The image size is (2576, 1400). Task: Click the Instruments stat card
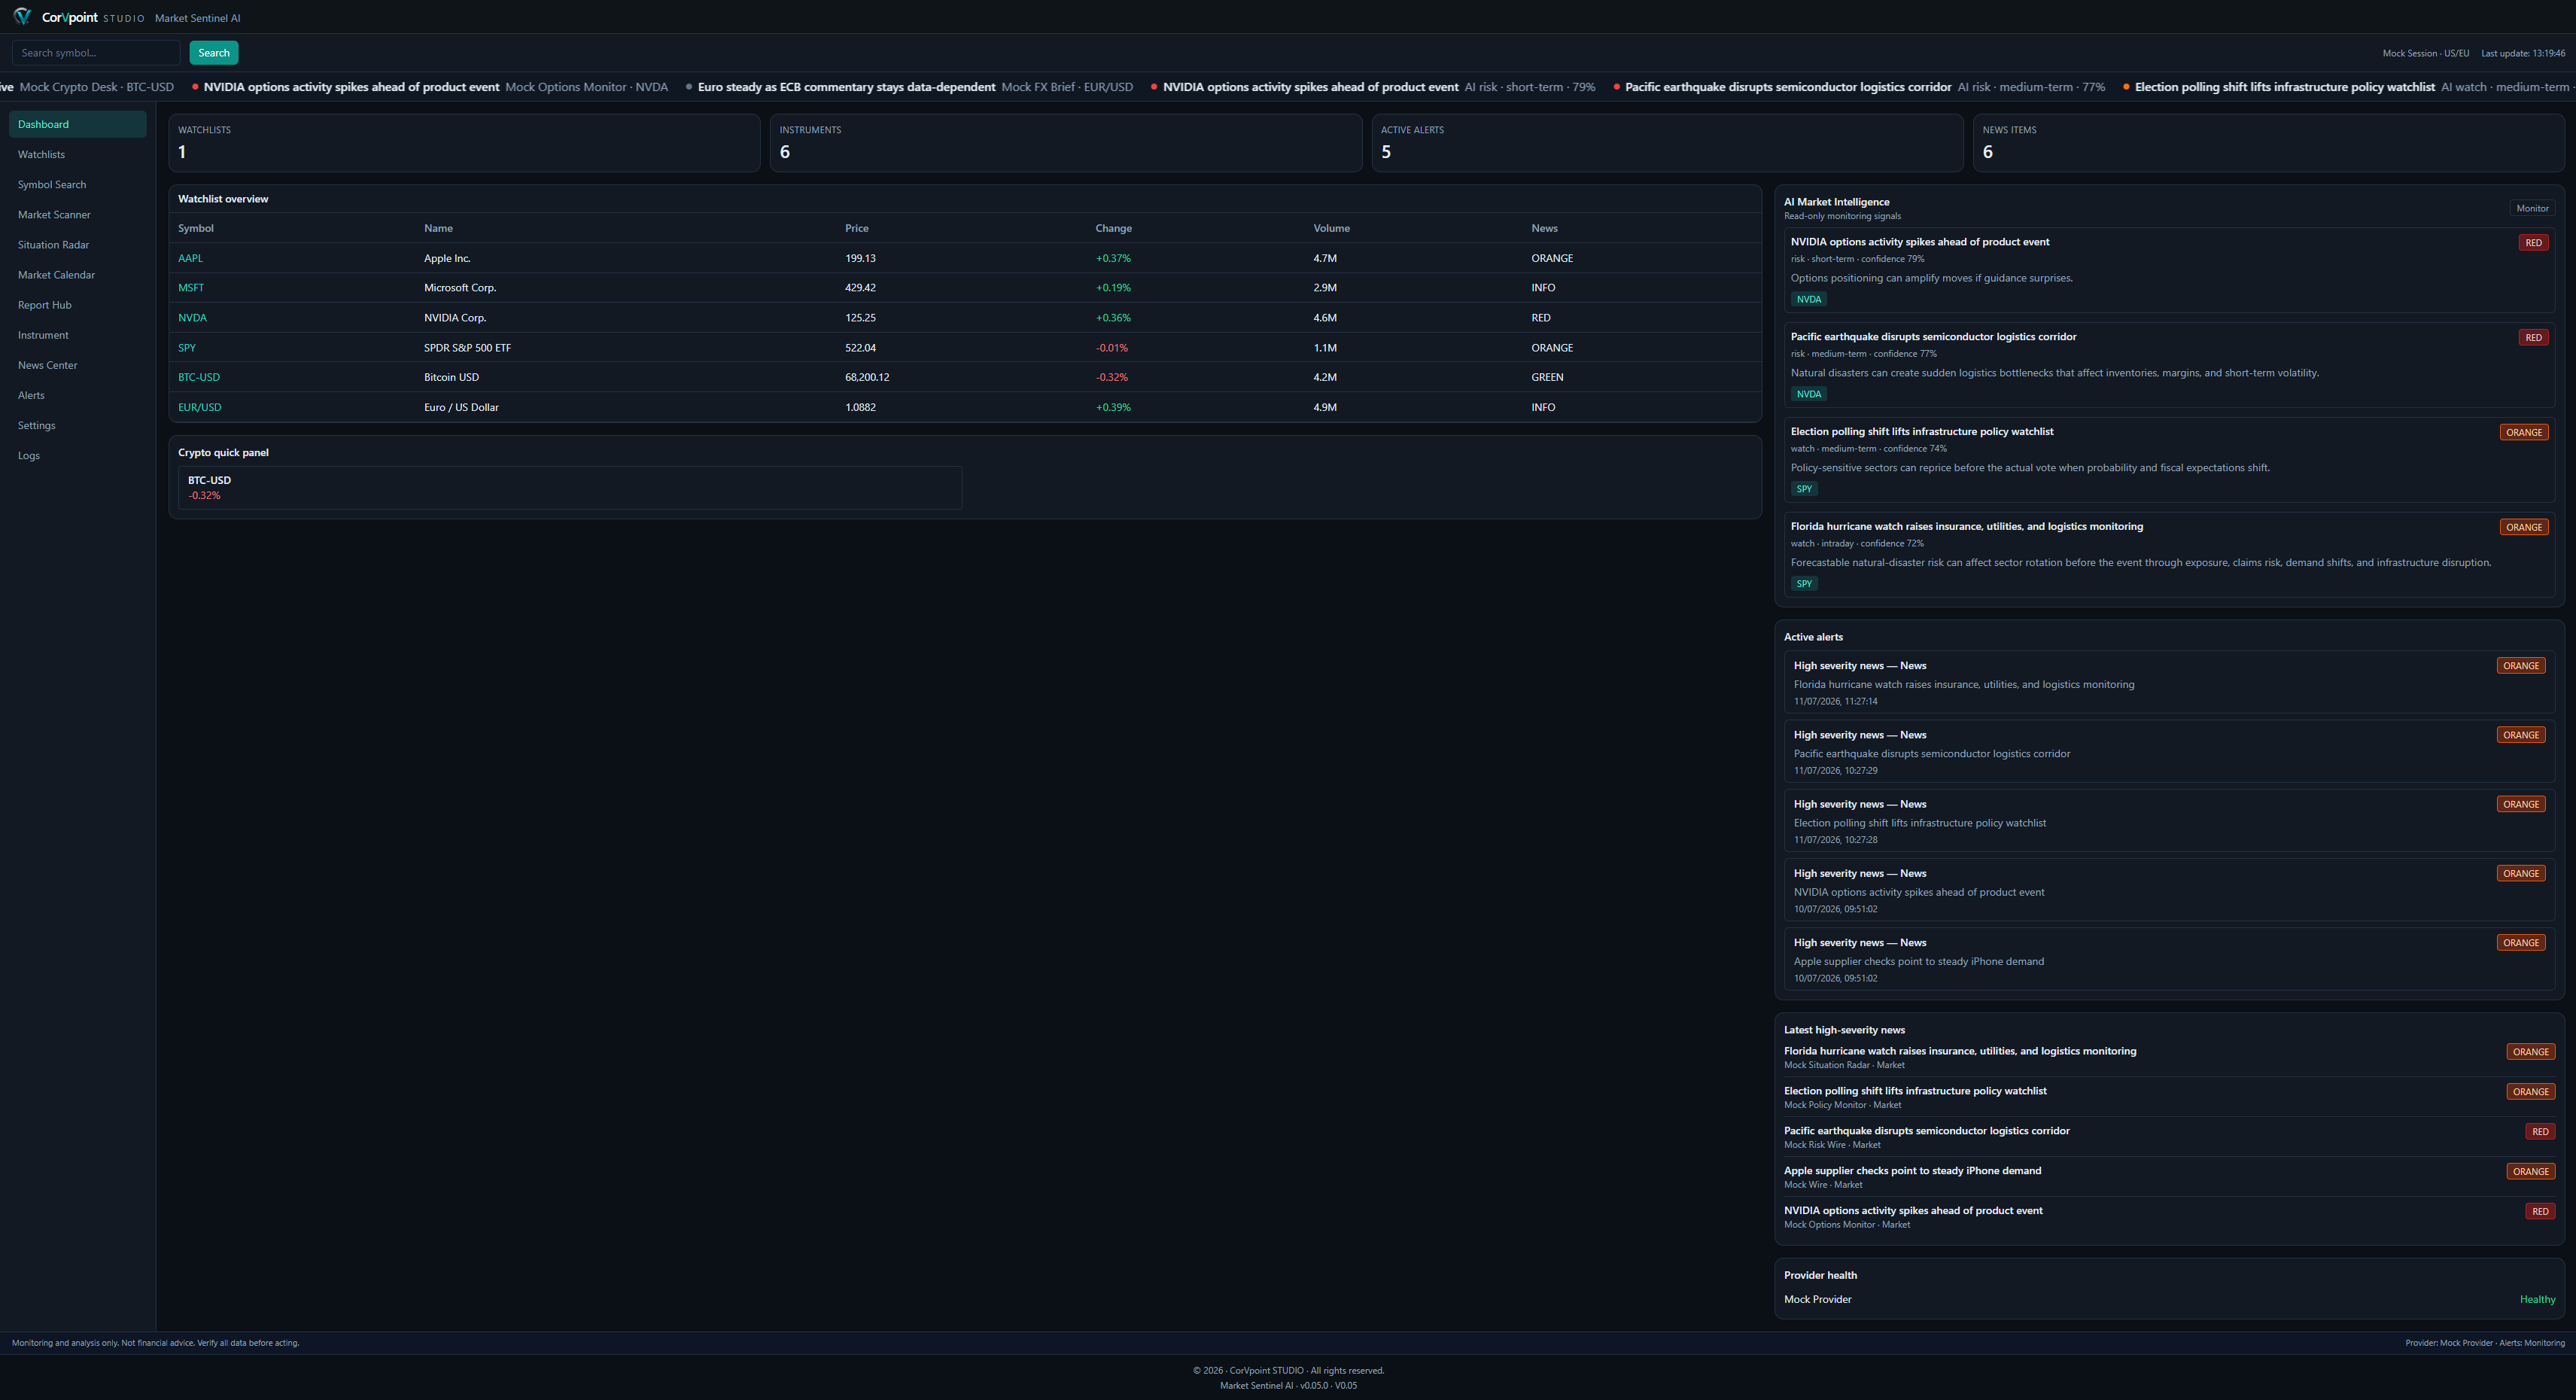1066,143
